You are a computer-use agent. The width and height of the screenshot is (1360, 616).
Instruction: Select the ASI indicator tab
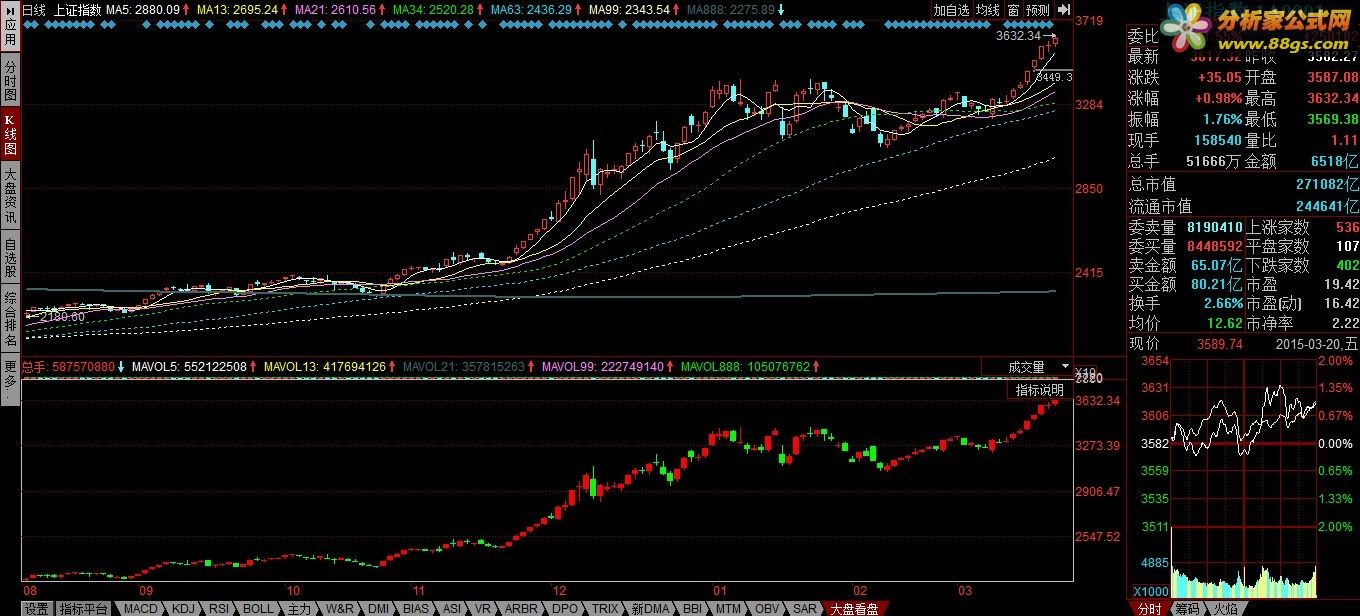click(x=453, y=608)
